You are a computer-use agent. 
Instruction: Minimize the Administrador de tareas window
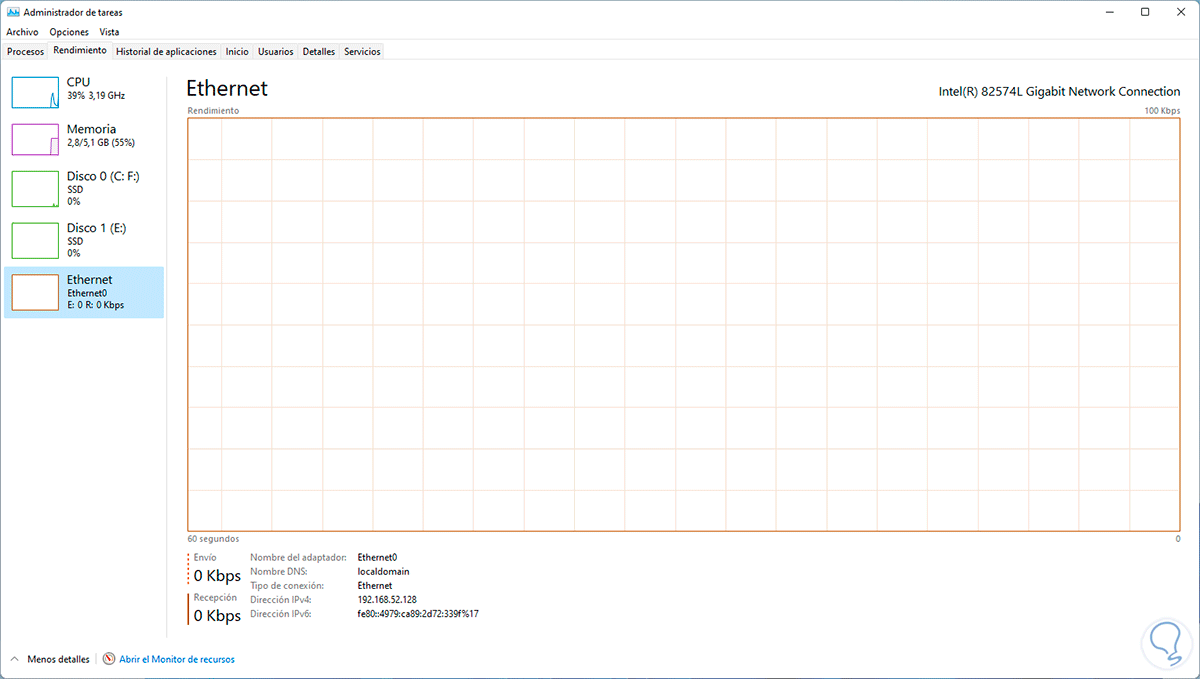pos(1112,12)
